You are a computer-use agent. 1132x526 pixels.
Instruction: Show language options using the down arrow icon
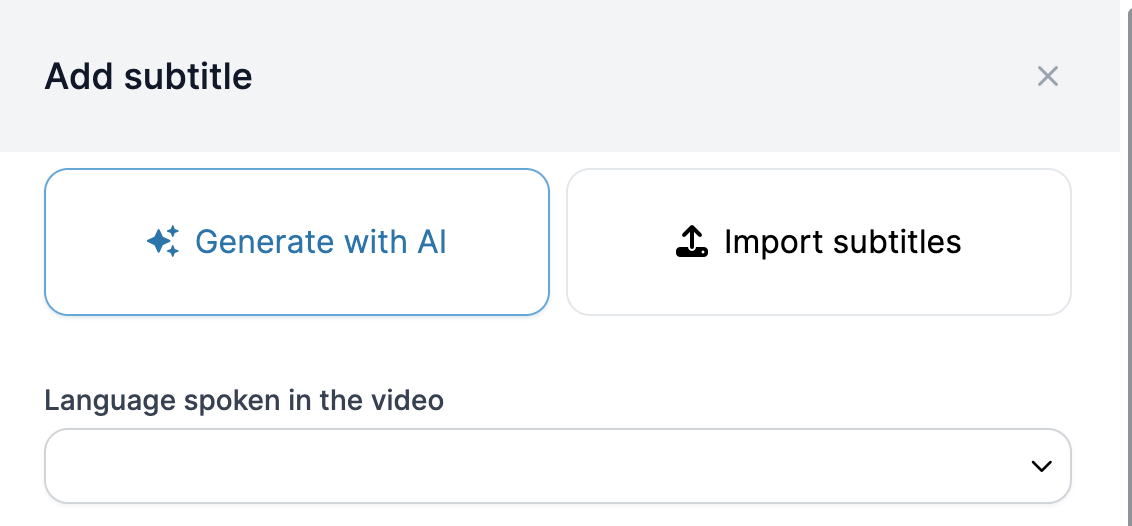[x=1041, y=466]
